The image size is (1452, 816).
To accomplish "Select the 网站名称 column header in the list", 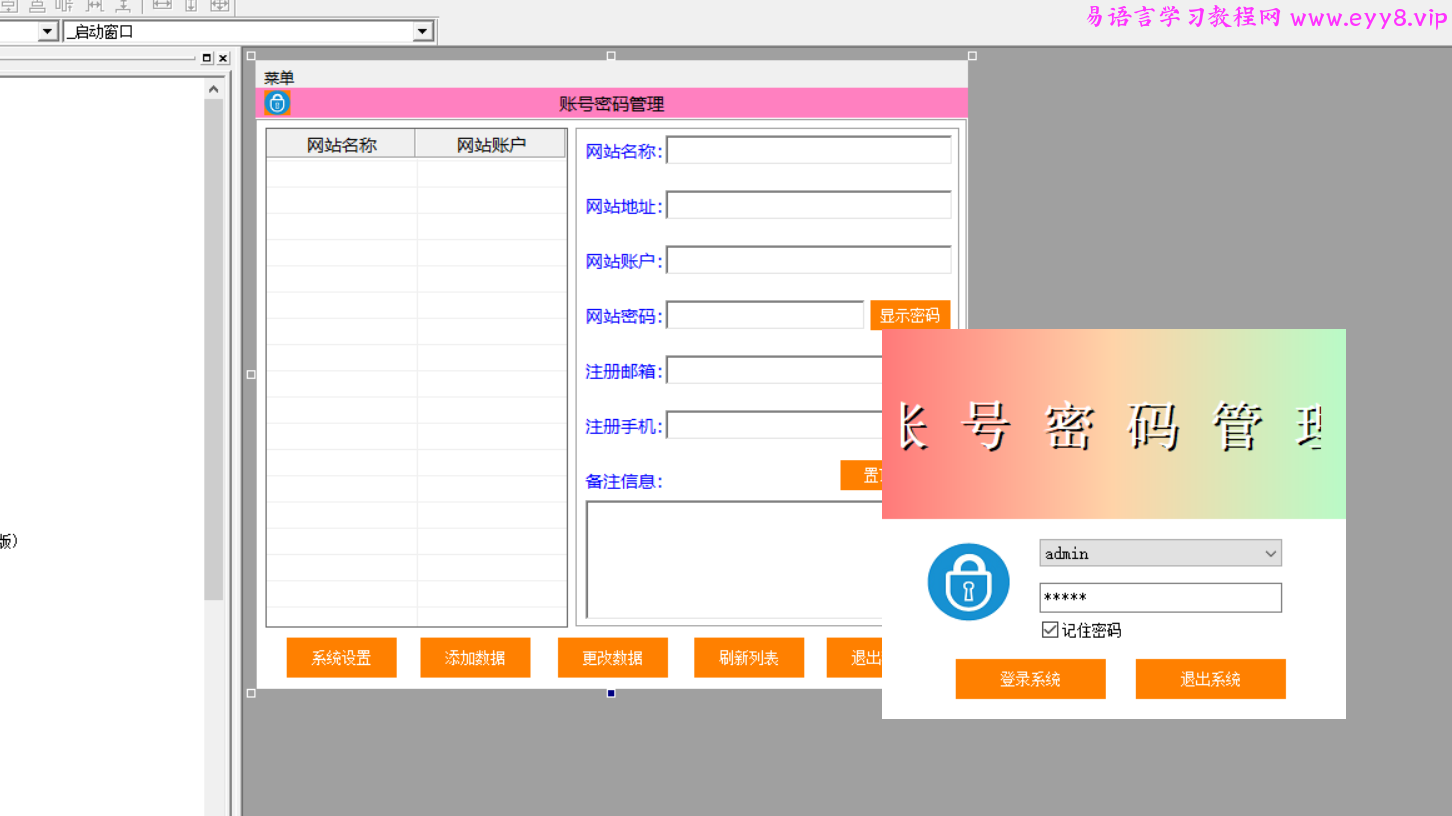I will [341, 145].
